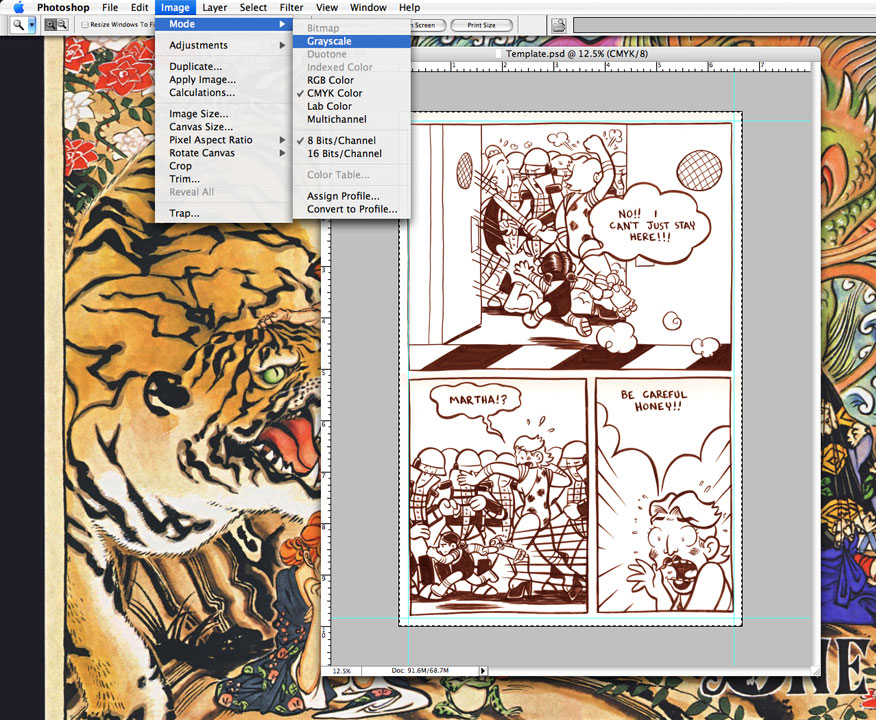Expand the Mode submenu
Screen dimensions: 876x720
223,24
